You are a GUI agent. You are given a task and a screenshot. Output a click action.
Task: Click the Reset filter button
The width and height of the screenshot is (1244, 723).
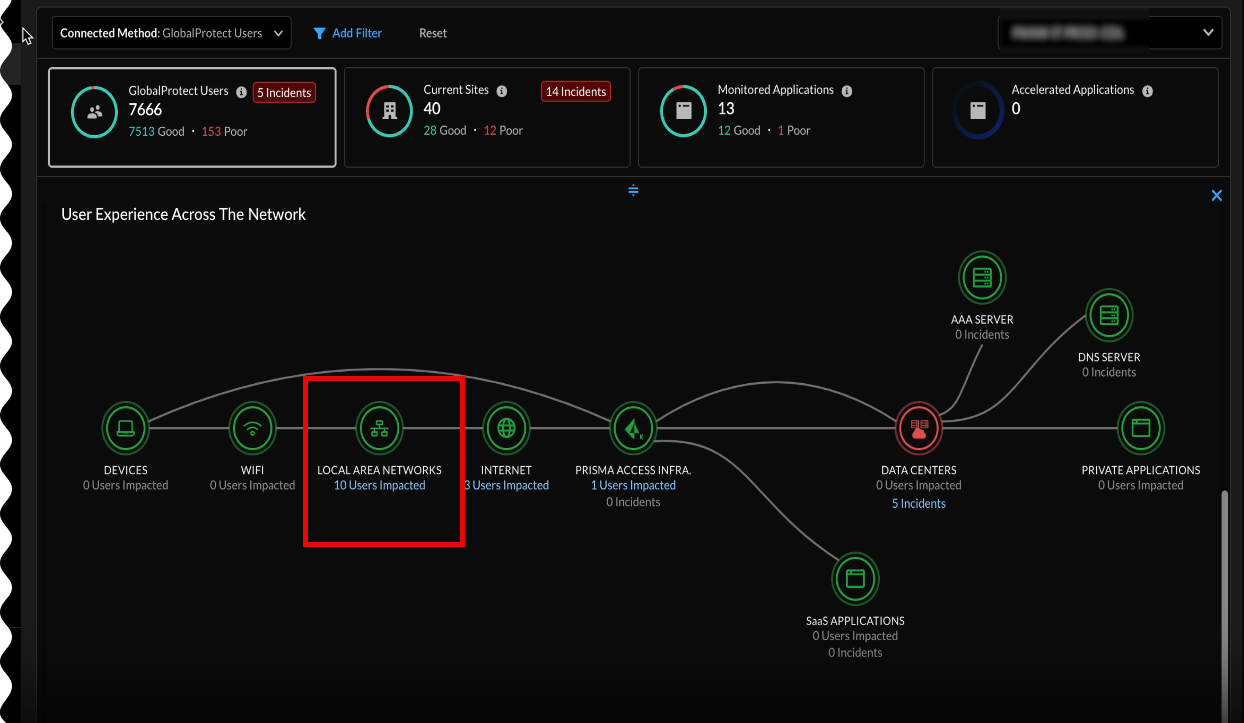coord(433,33)
